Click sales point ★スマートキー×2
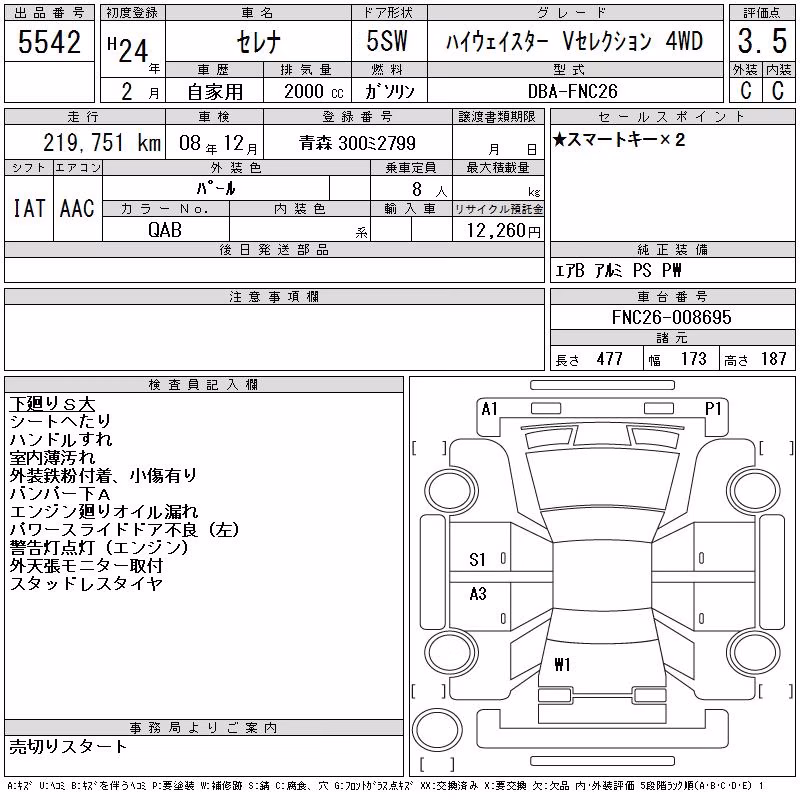 [618, 139]
